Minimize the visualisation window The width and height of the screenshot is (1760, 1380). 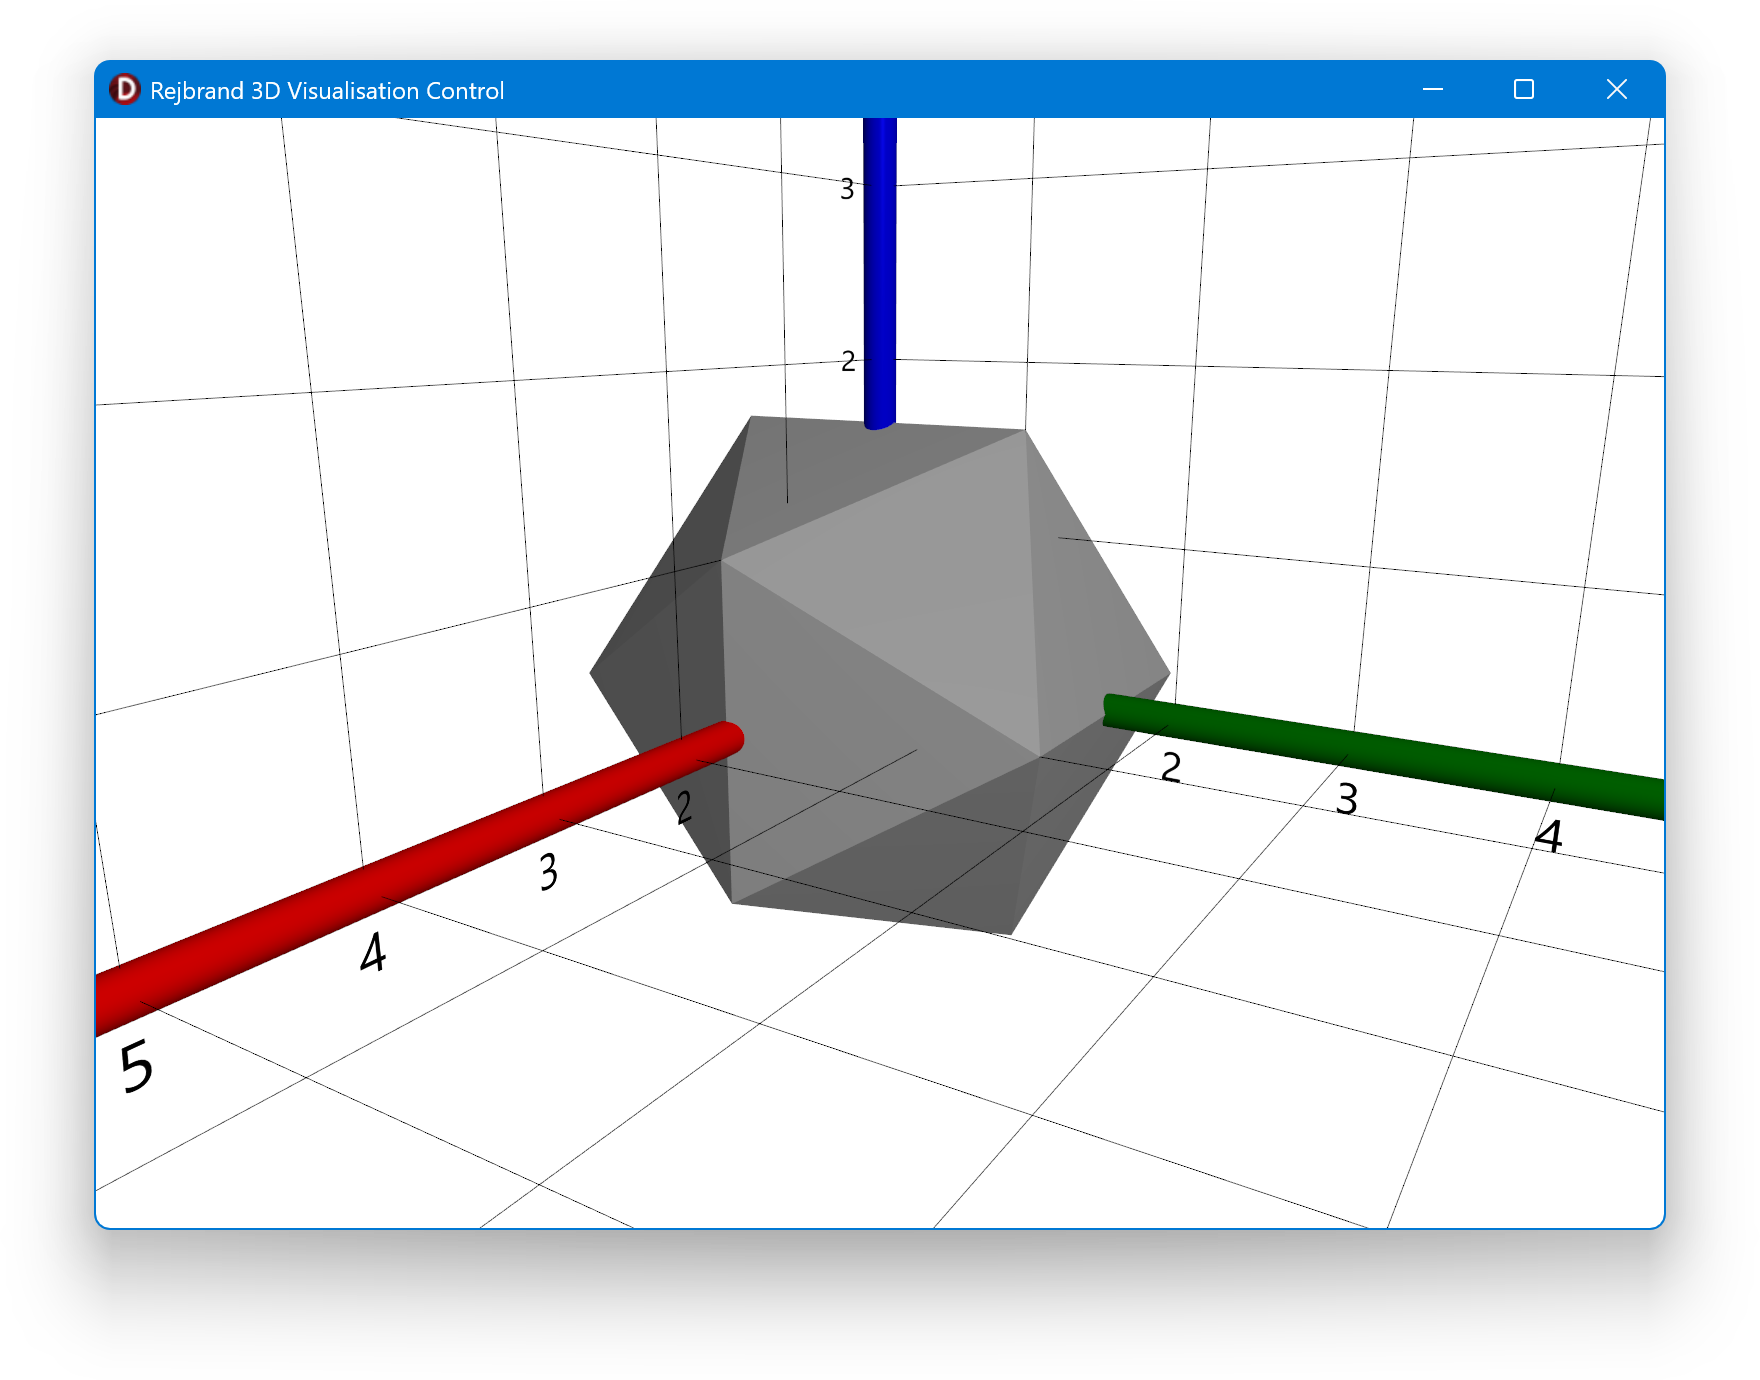(1432, 90)
